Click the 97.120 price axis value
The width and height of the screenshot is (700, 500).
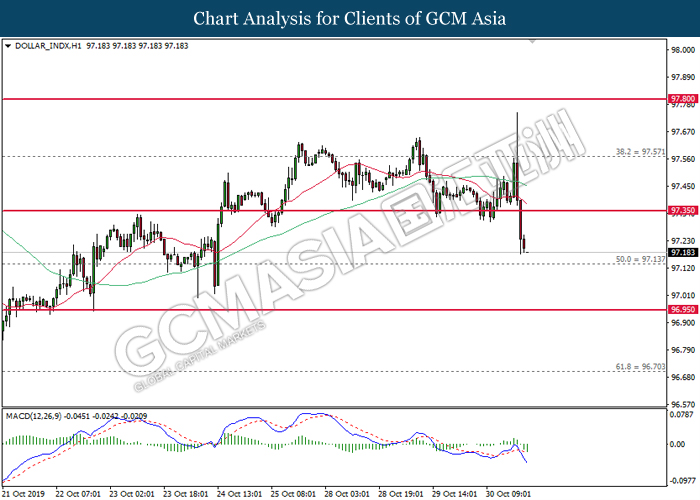point(683,268)
